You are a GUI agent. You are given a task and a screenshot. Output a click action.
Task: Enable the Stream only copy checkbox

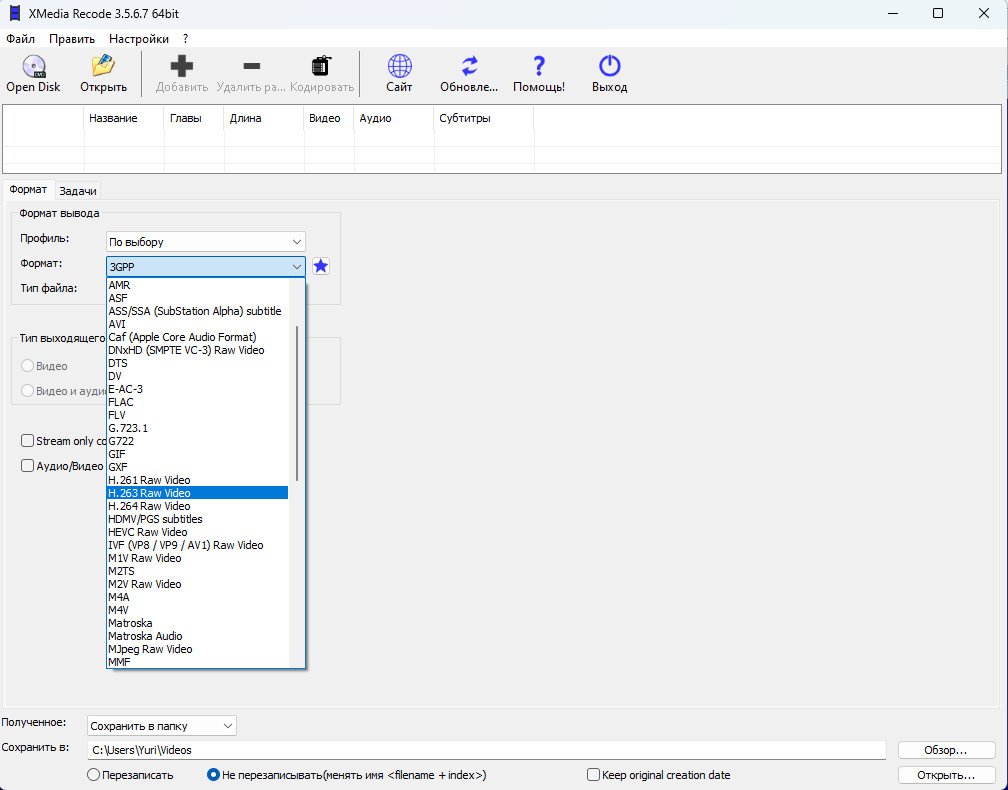coord(27,440)
